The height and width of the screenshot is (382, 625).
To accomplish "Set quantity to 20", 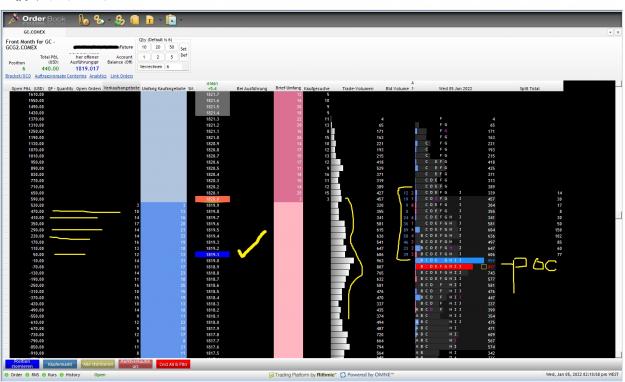I will (x=158, y=47).
